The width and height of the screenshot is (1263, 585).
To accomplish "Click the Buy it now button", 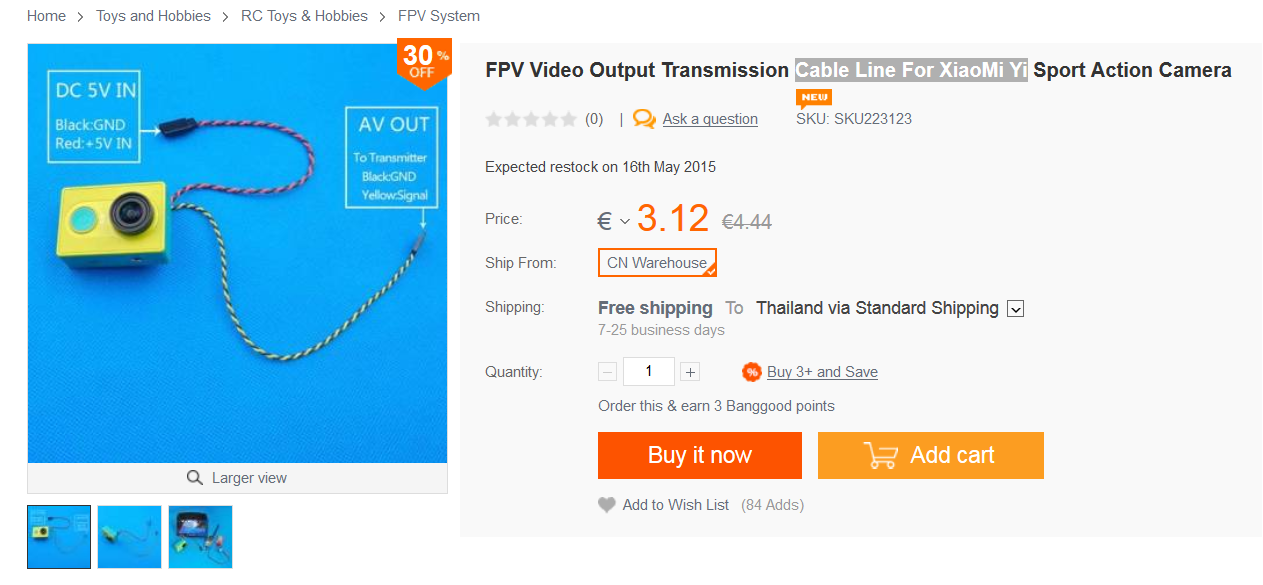I will pos(700,455).
